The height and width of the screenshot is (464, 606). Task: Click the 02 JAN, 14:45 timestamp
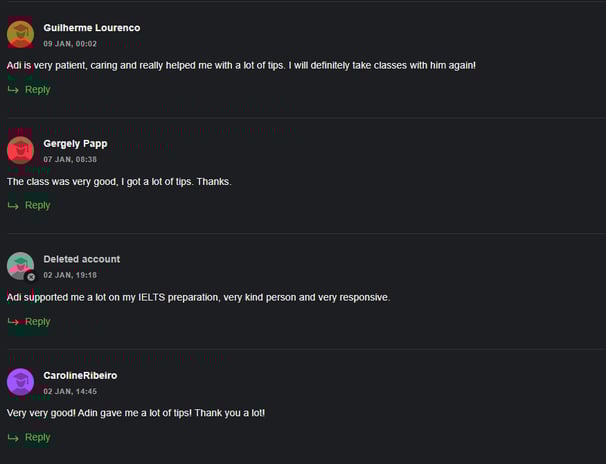point(70,391)
